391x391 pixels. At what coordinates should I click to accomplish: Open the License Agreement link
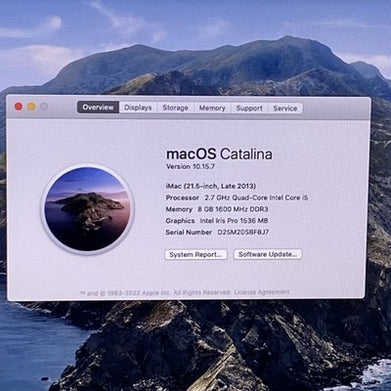tap(262, 292)
